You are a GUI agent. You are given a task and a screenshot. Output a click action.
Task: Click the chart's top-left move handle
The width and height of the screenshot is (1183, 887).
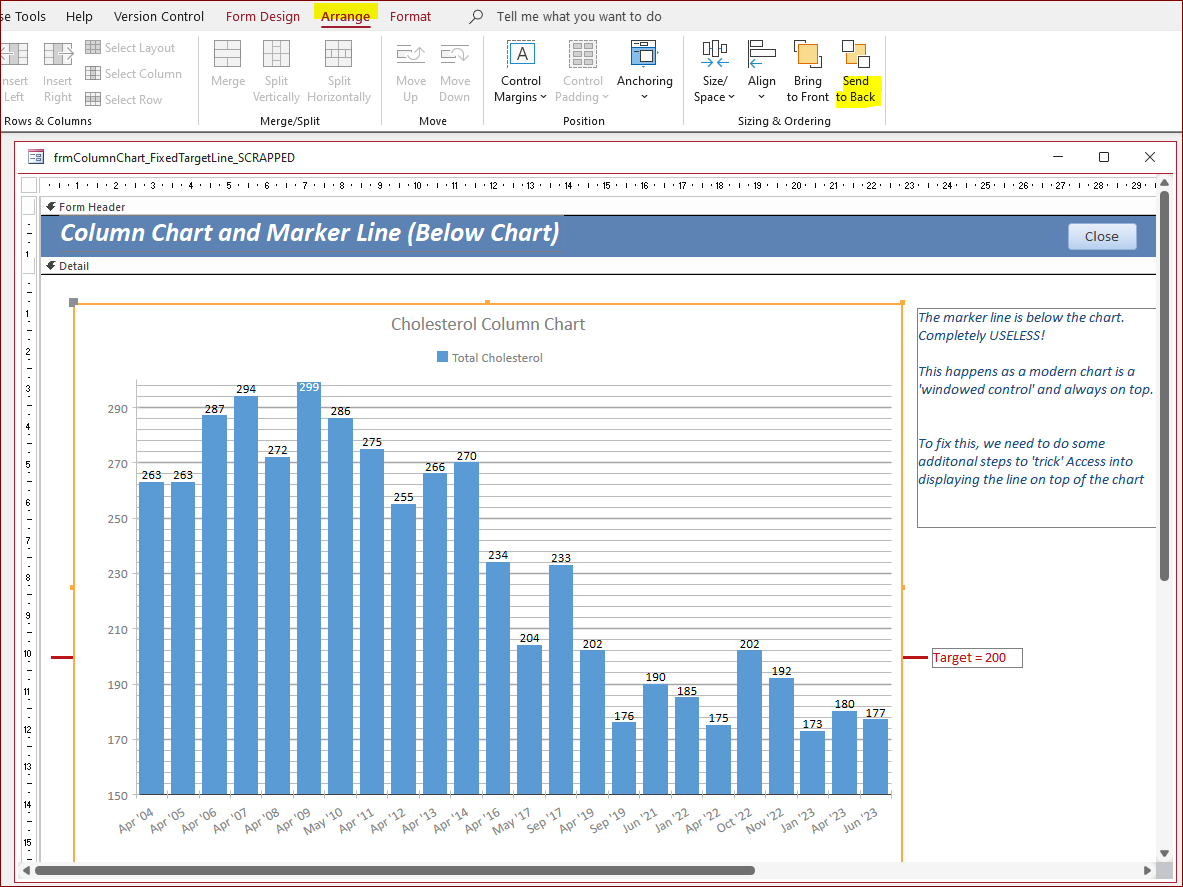pyautogui.click(x=73, y=302)
